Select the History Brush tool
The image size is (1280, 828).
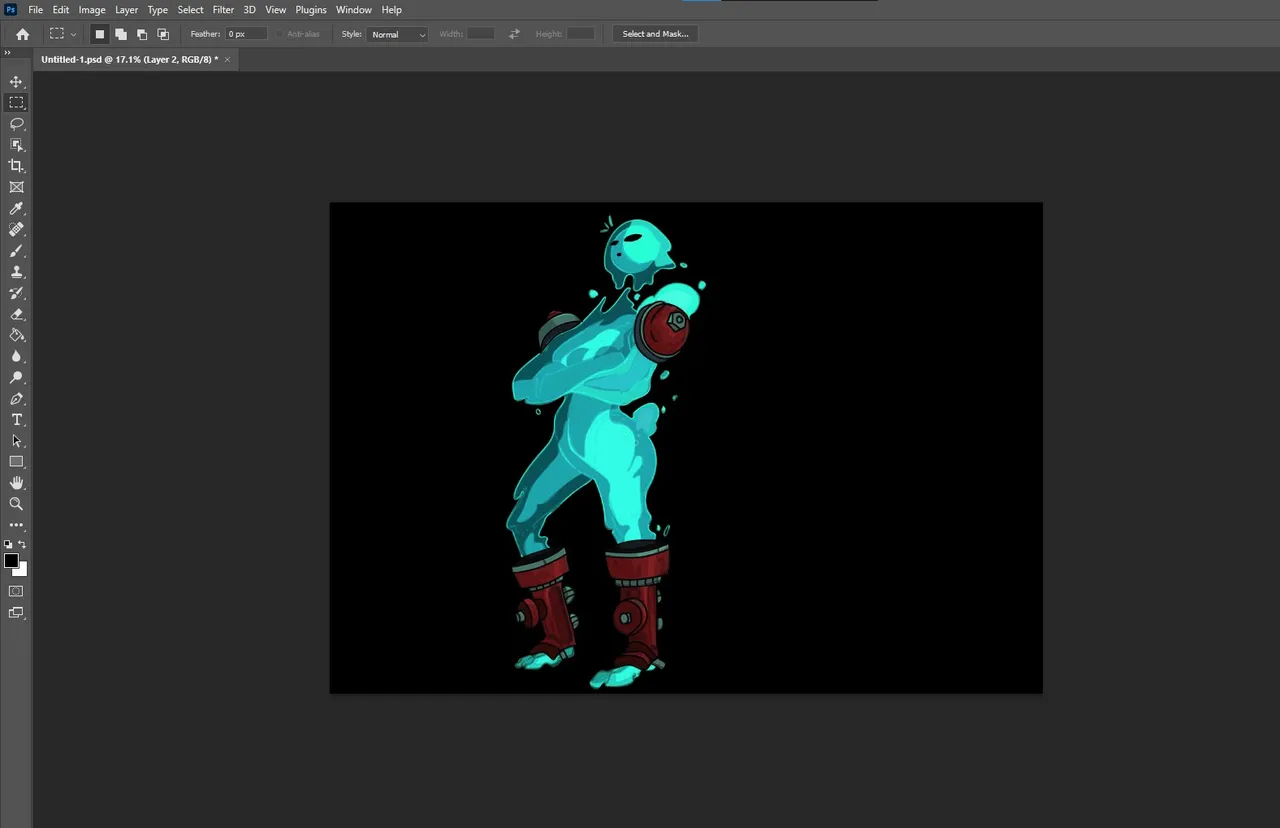tap(16, 293)
